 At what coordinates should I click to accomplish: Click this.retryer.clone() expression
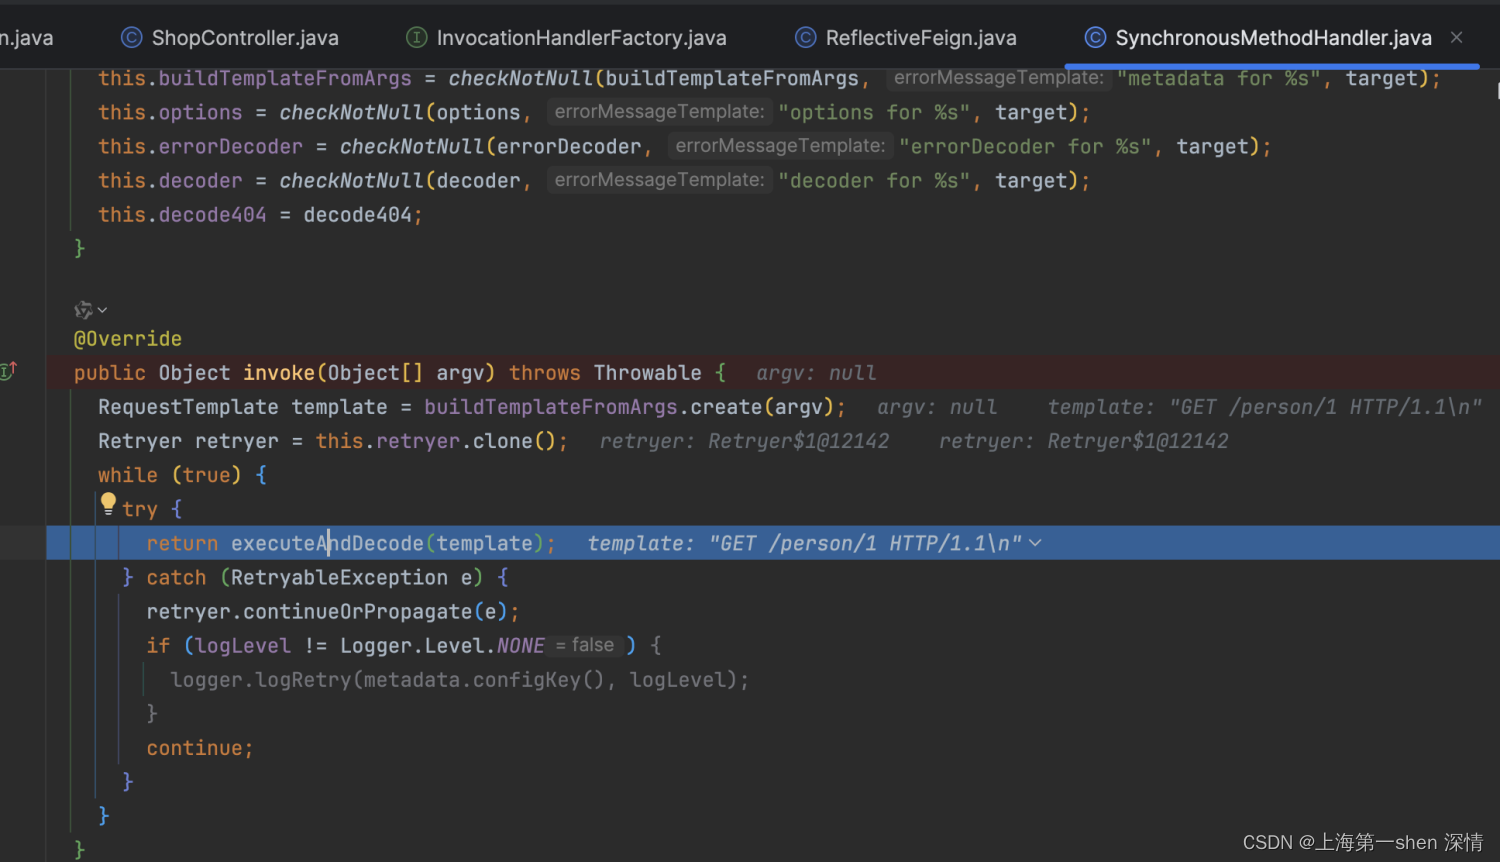(435, 441)
